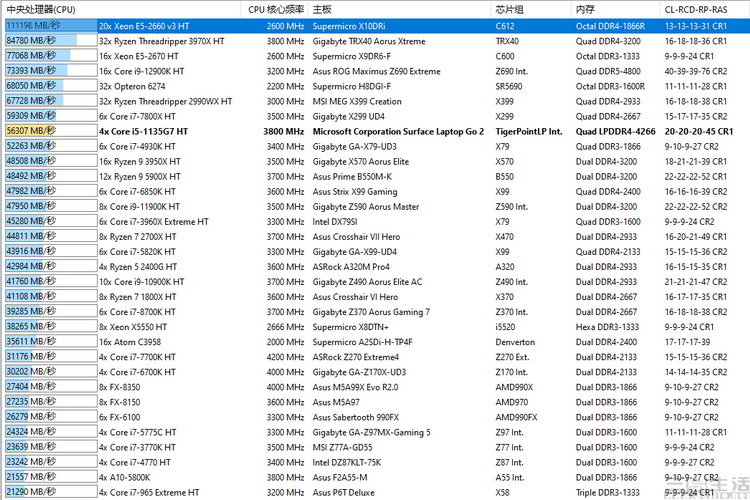Image resolution: width=750 pixels, height=500 pixels.
Task: Click the 40-39-39-76 CR2 timing cell
Action: click(x=695, y=71)
